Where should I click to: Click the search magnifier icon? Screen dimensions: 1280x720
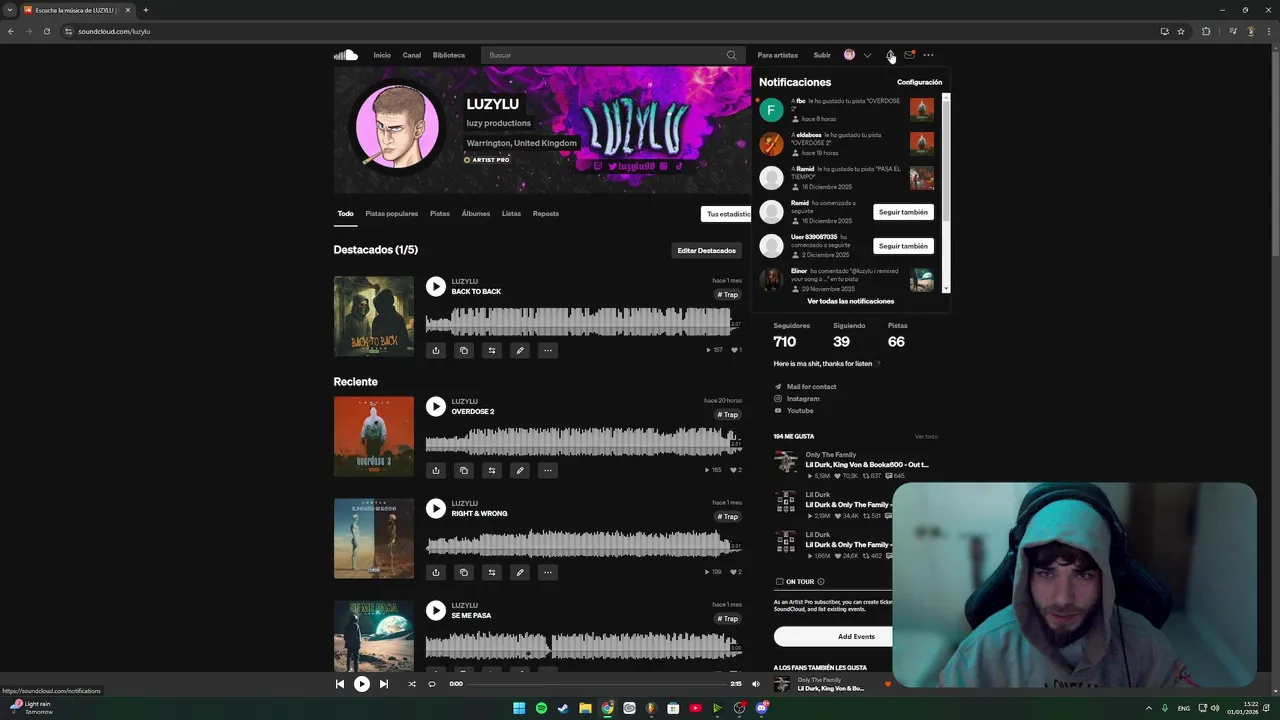(731, 55)
